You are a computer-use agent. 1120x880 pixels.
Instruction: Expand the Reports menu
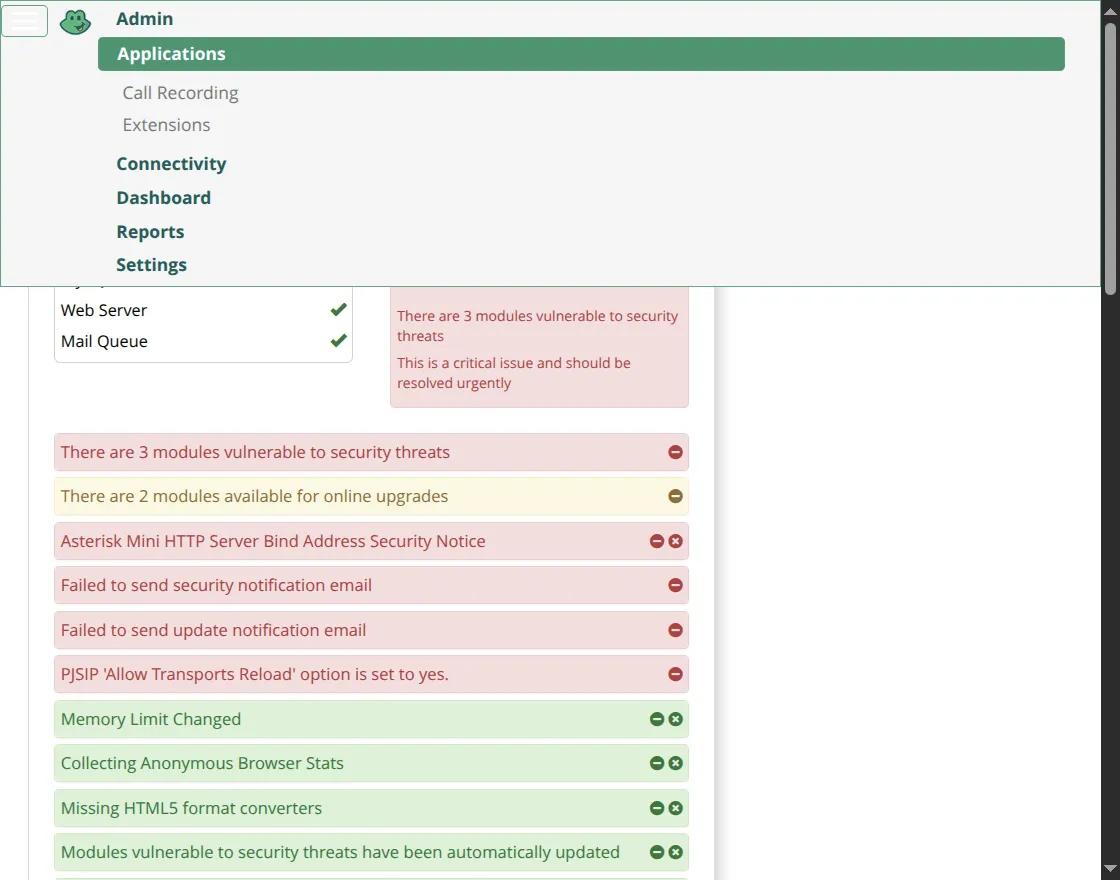tap(150, 231)
